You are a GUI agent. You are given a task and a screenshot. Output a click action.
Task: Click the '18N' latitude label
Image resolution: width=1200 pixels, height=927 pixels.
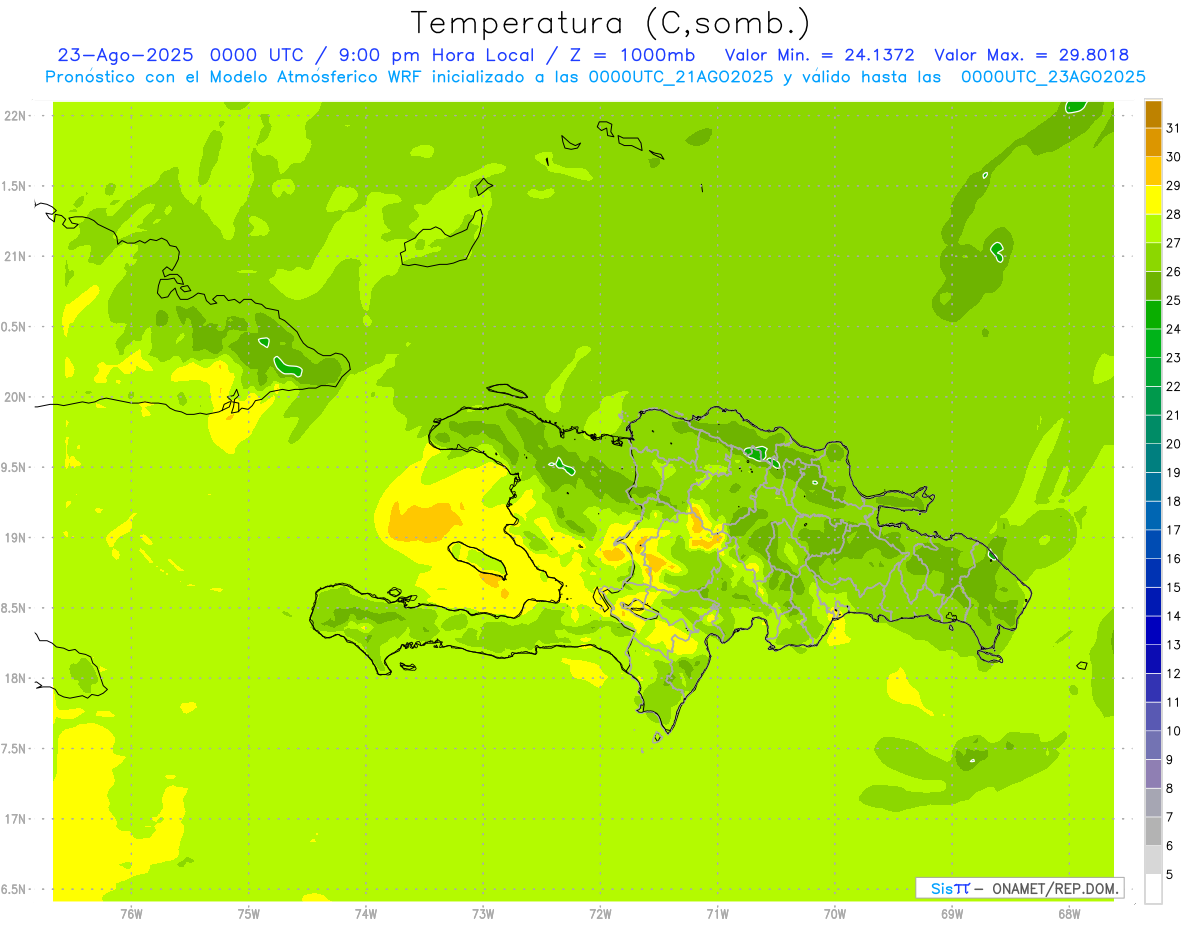15,678
